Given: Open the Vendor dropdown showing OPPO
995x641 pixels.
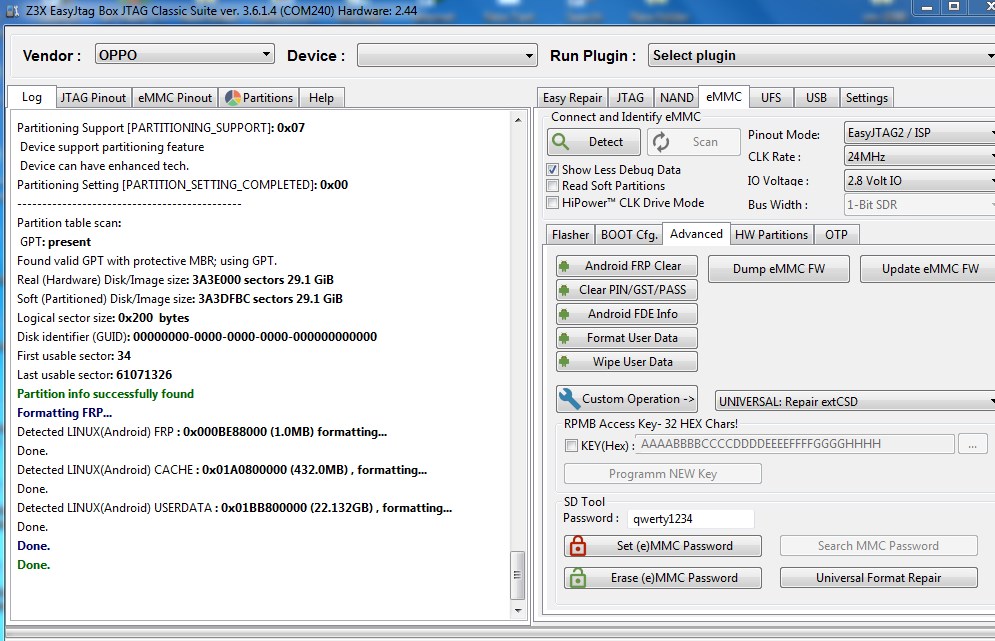Looking at the screenshot, I should click(185, 55).
